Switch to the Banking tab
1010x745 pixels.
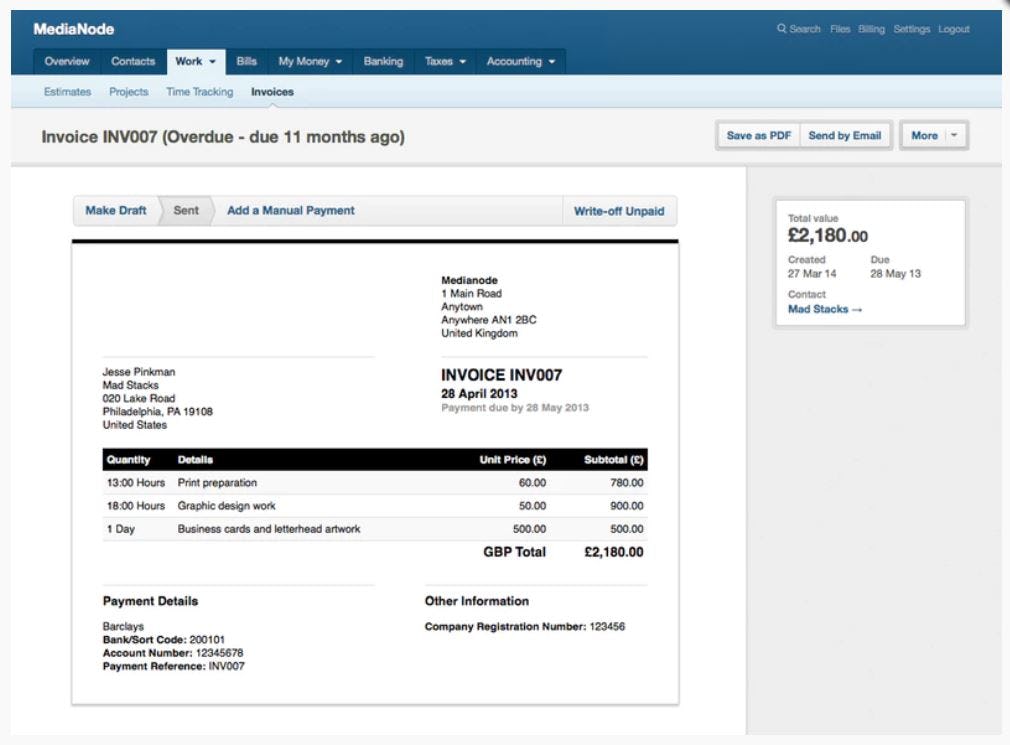point(383,61)
